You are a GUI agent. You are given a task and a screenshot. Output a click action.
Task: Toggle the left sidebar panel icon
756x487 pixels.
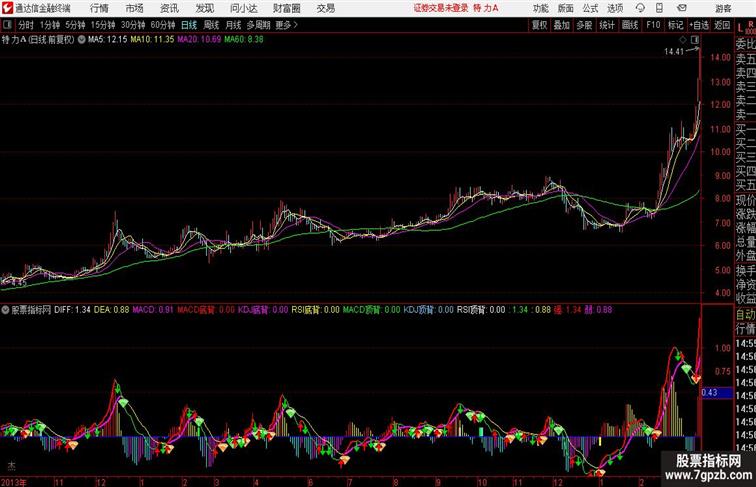click(7, 25)
